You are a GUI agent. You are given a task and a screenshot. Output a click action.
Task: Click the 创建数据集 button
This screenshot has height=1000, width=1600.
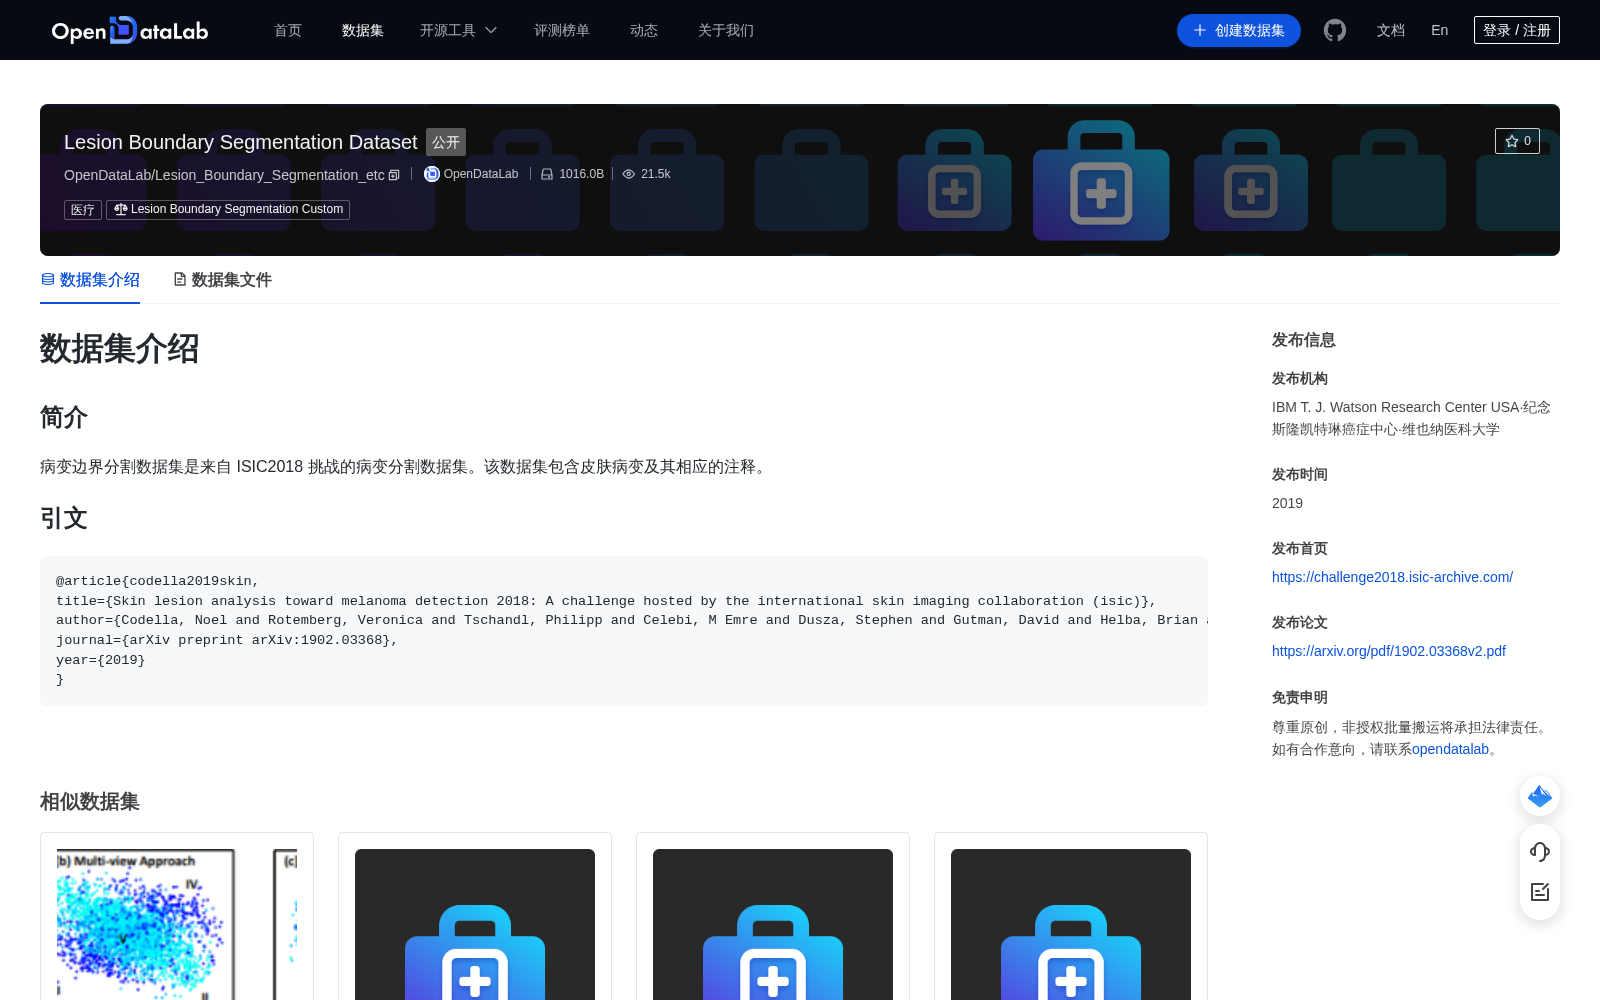coord(1239,30)
